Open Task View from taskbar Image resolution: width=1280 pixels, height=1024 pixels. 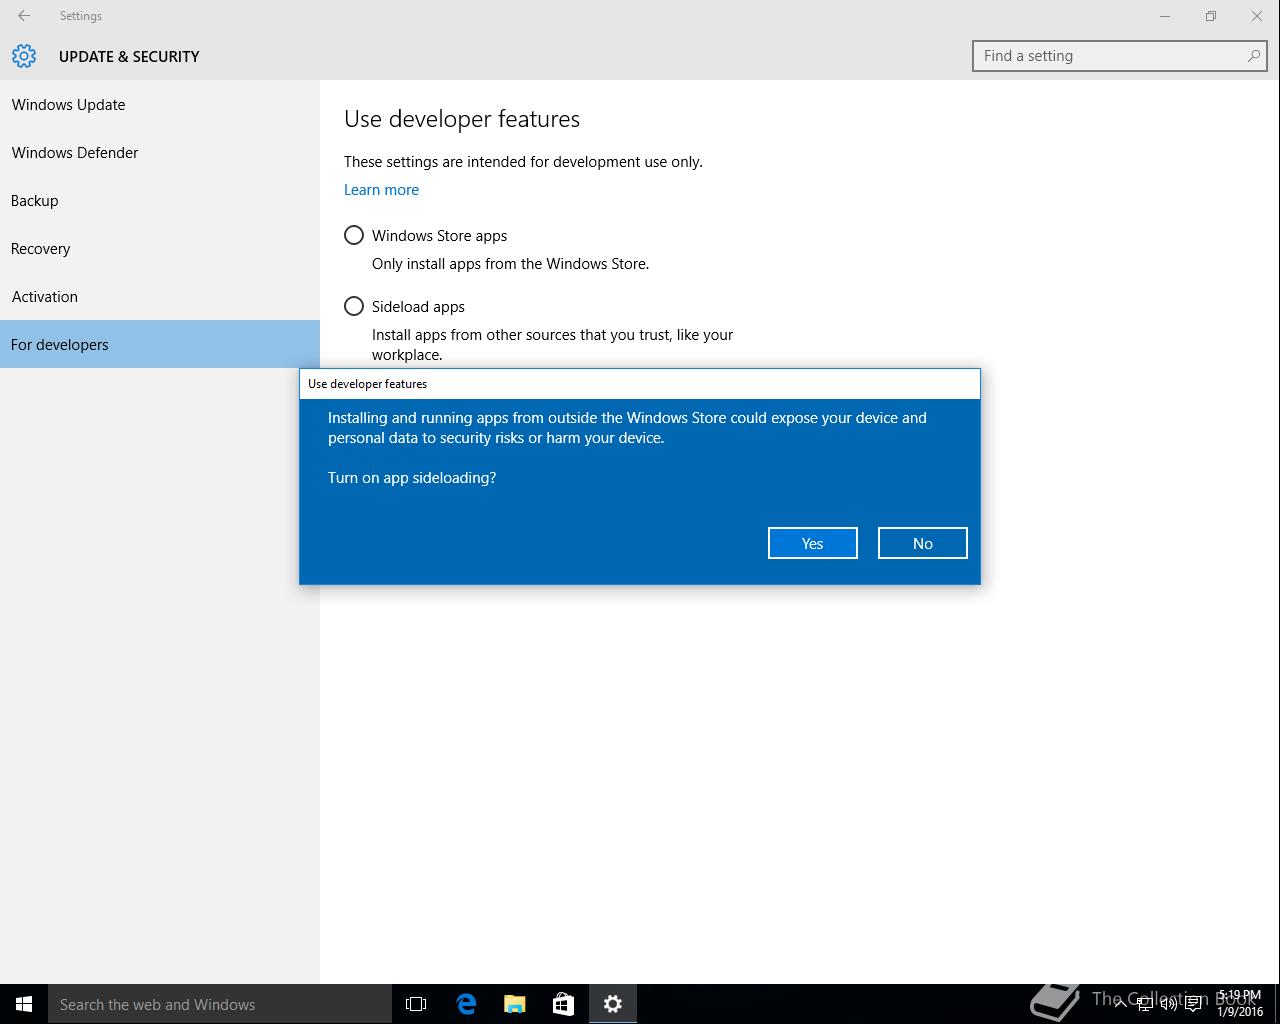coord(416,1004)
